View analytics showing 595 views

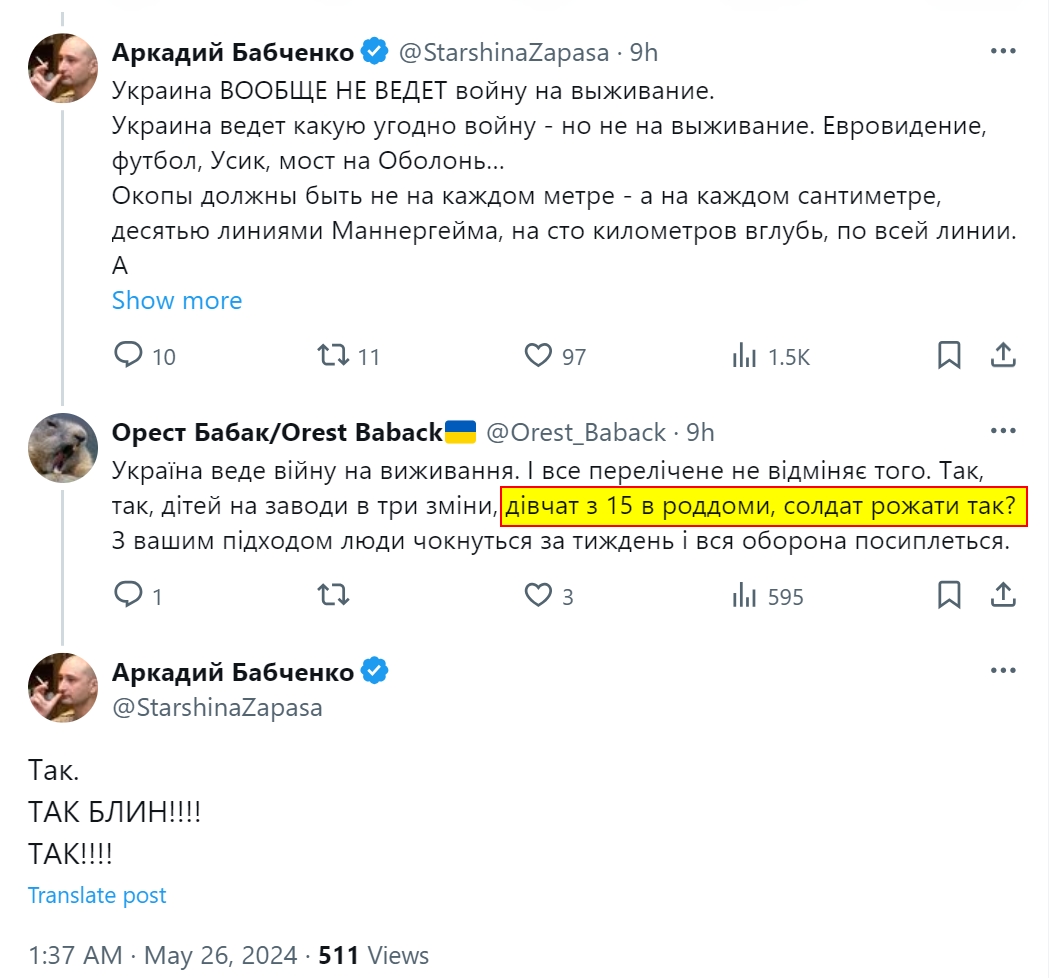[x=745, y=596]
